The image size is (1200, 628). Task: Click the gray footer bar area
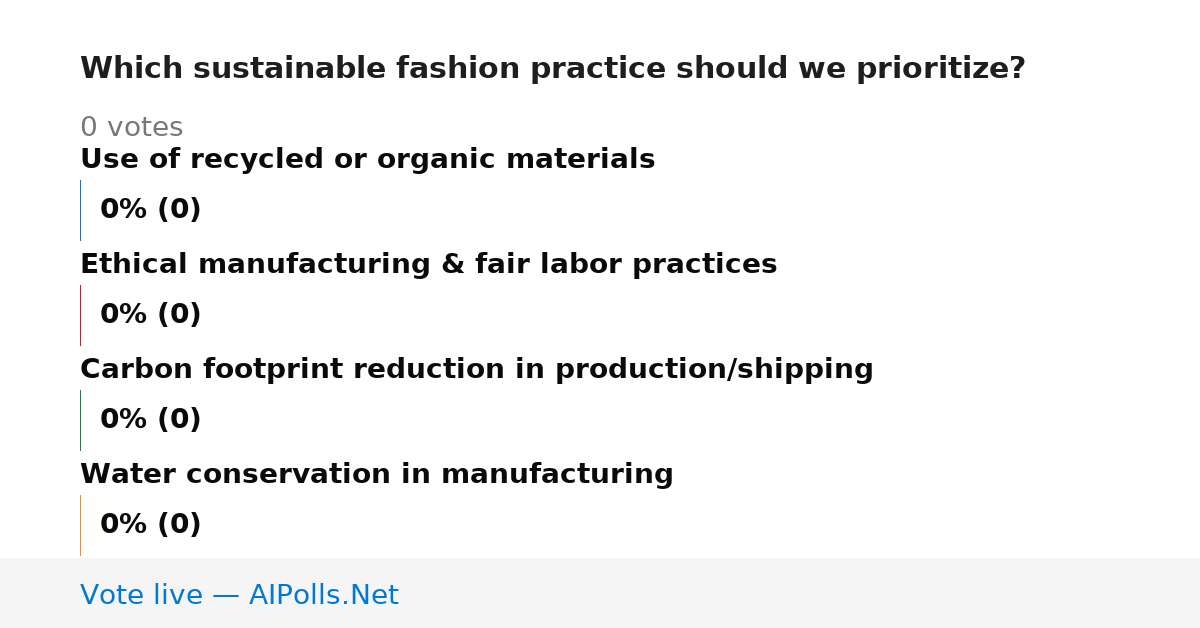tap(600, 593)
